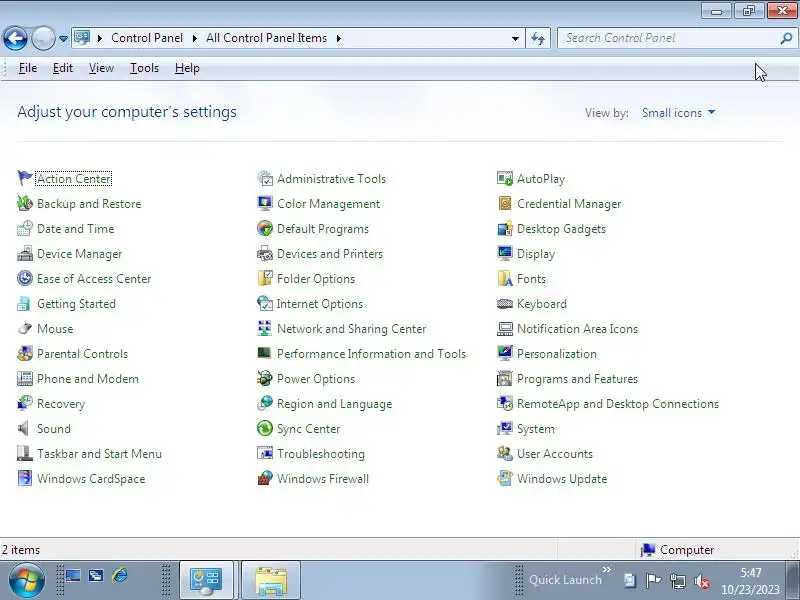Click the Show Desktop taskbar shortcut
The width and height of the screenshot is (800, 600).
(73, 576)
